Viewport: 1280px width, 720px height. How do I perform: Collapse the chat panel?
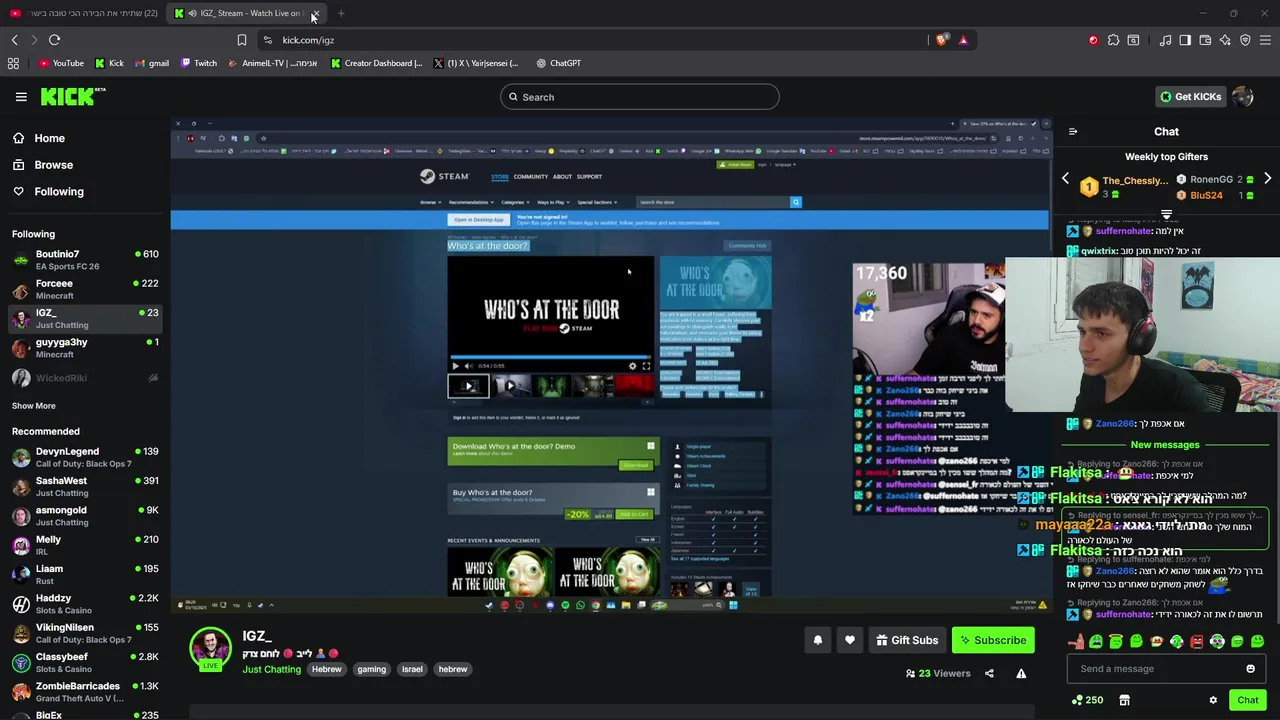[1073, 131]
